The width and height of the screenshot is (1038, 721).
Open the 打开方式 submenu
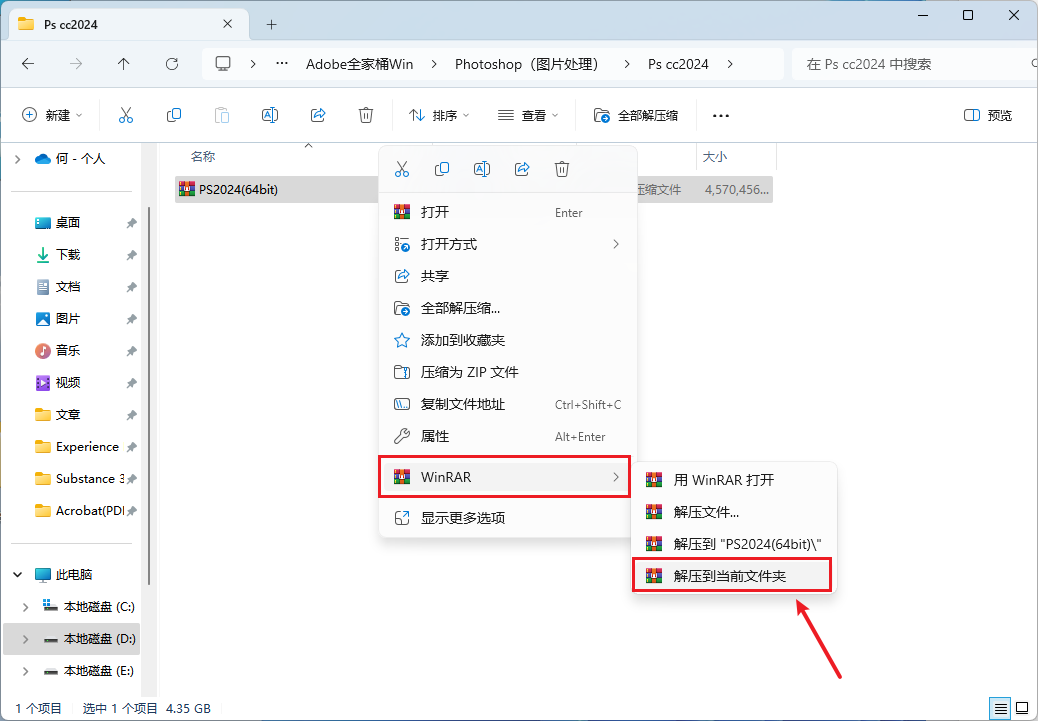click(508, 244)
